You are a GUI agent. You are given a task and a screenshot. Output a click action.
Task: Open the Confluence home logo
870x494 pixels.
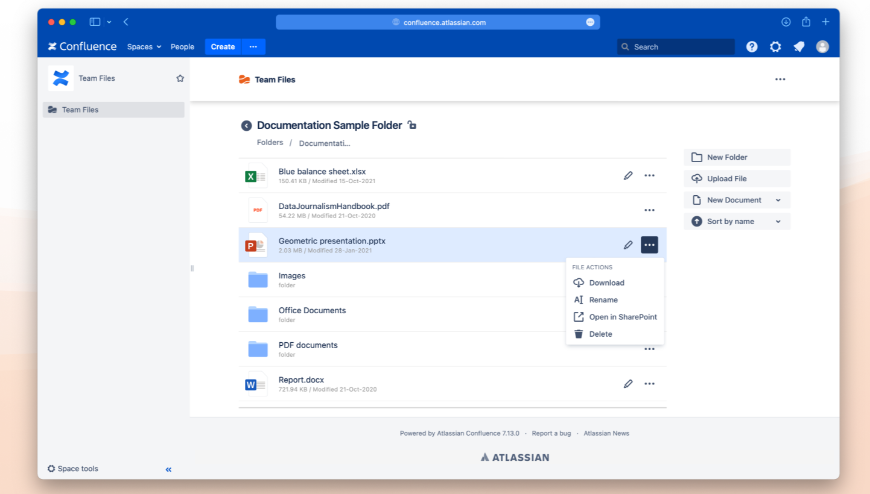(x=82, y=47)
